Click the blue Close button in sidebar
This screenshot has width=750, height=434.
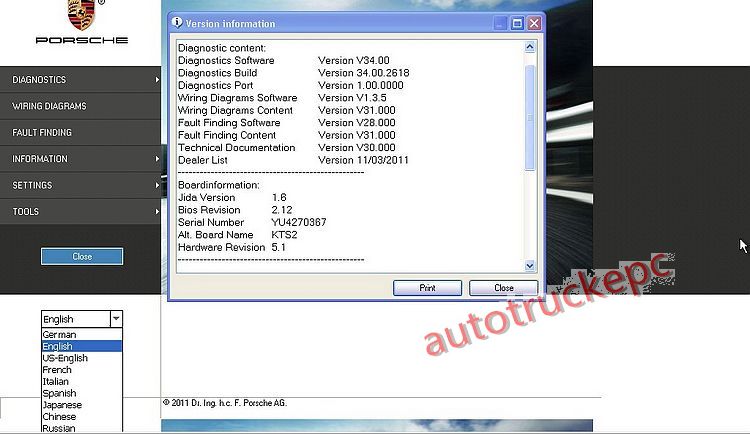pyautogui.click(x=82, y=256)
